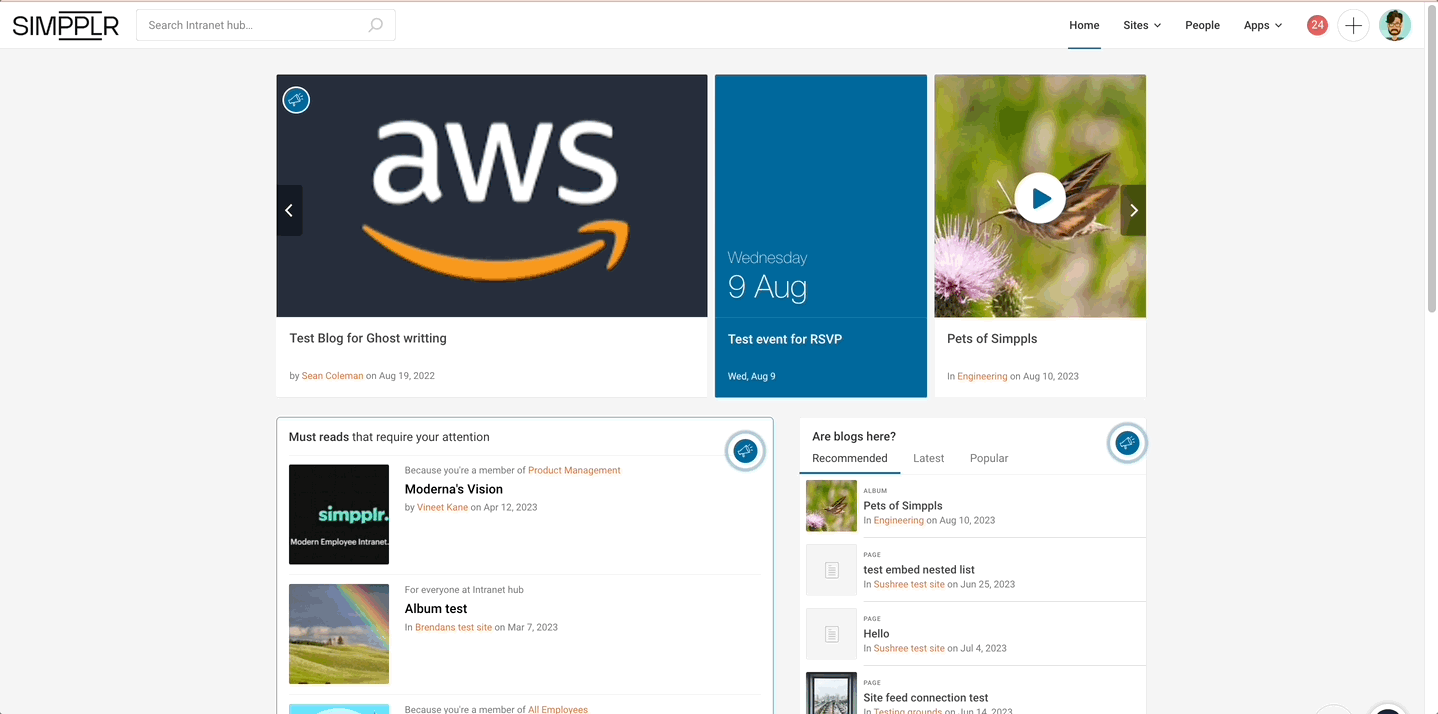Open Pets of Simppls in Recommended list

(x=903, y=505)
